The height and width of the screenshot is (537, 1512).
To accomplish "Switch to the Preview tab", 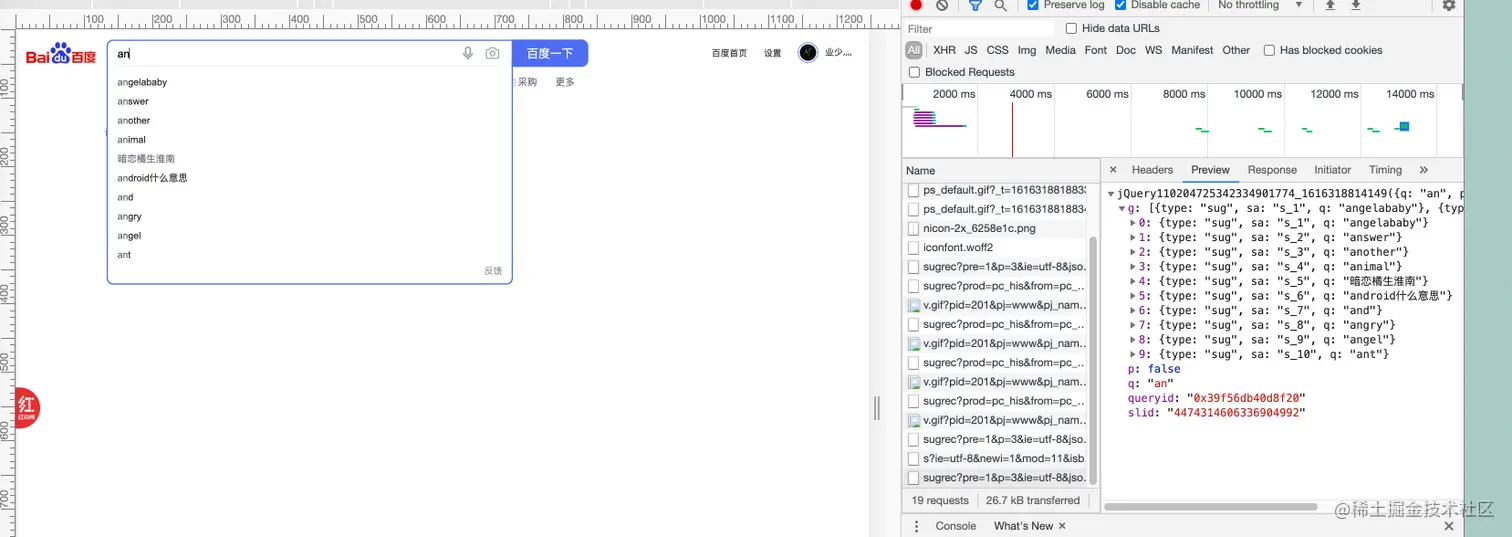I will click(x=1210, y=170).
